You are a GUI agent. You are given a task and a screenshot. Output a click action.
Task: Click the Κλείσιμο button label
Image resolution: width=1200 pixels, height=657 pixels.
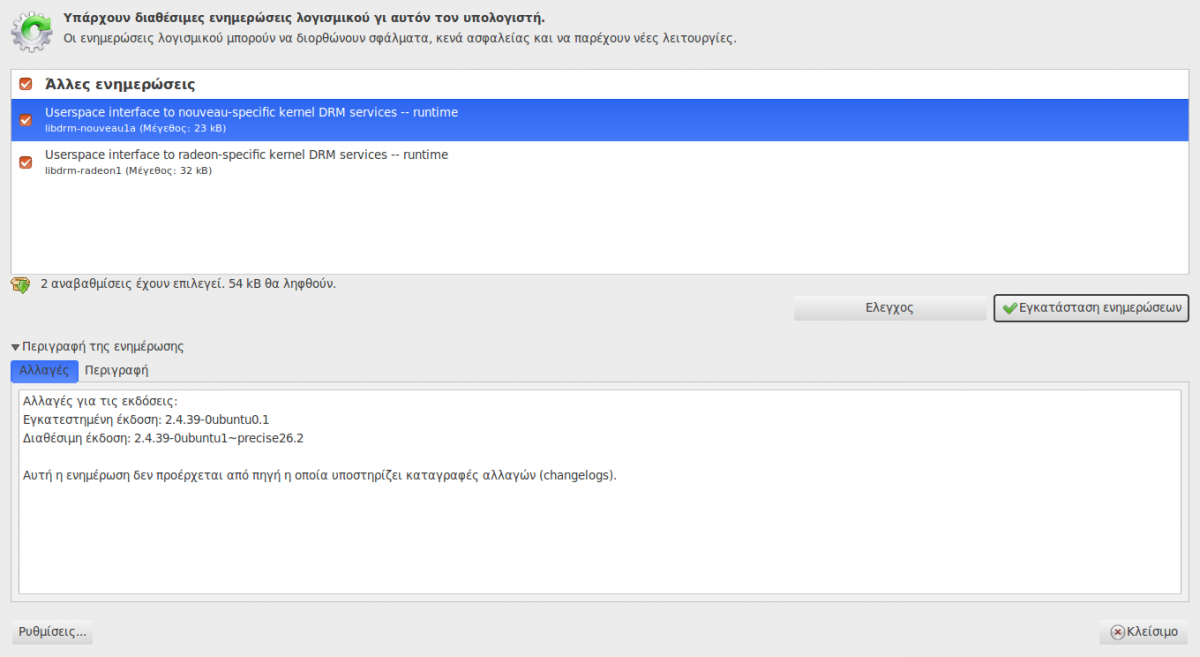pos(1152,633)
